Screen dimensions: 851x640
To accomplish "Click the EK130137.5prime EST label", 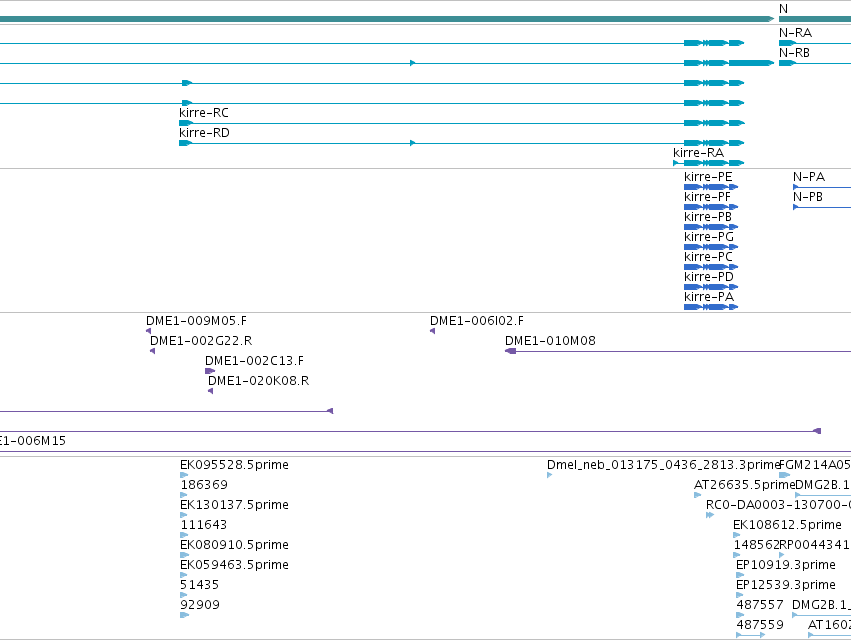I will coord(234,504).
